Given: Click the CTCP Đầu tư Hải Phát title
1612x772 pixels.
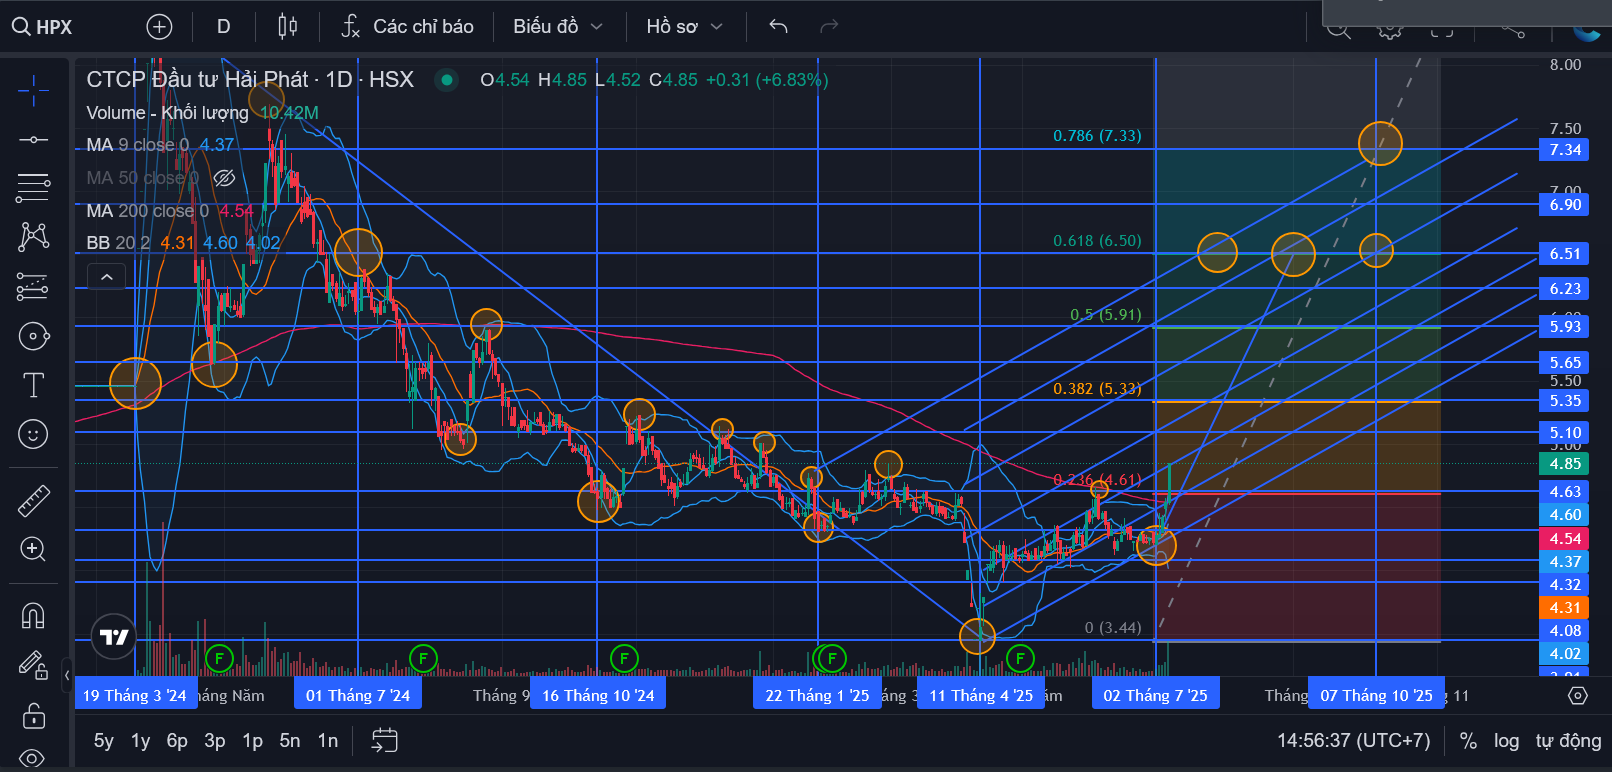Looking at the screenshot, I should 250,80.
